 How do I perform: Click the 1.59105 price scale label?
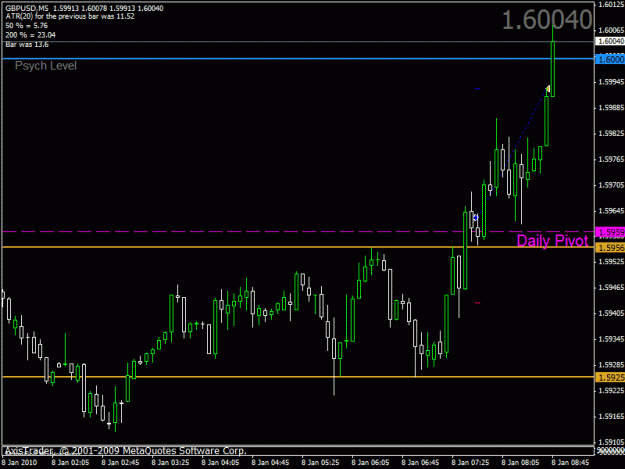(x=611, y=442)
